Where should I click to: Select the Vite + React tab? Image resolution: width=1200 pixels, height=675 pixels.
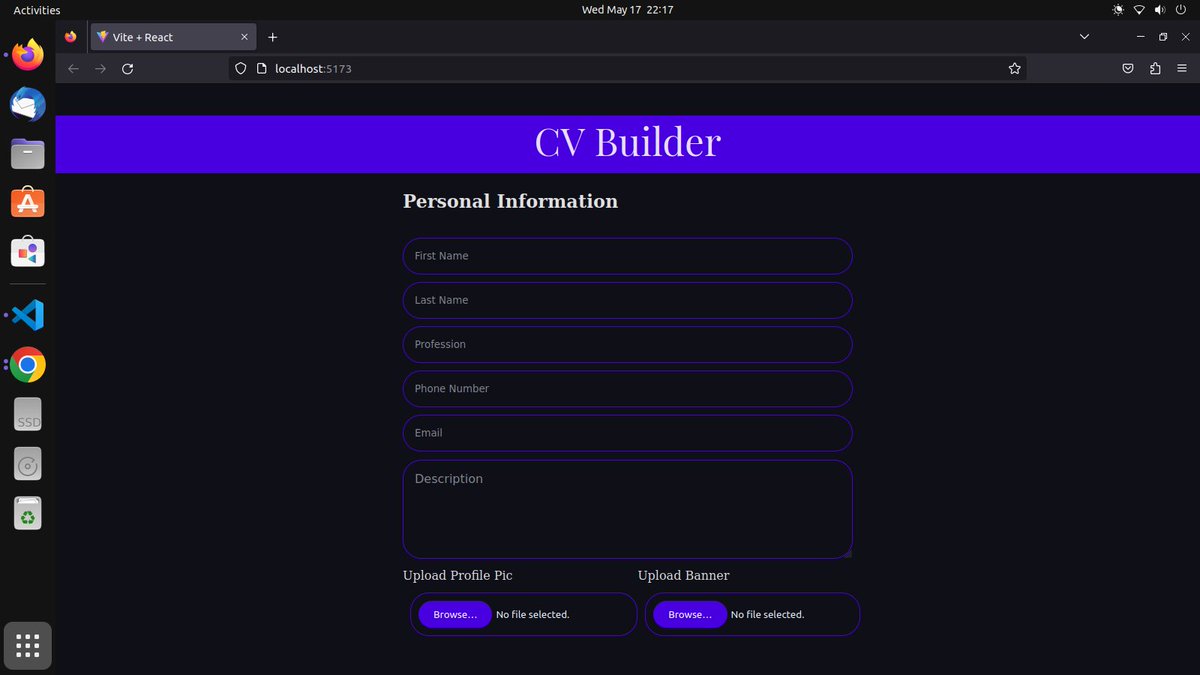(174, 37)
